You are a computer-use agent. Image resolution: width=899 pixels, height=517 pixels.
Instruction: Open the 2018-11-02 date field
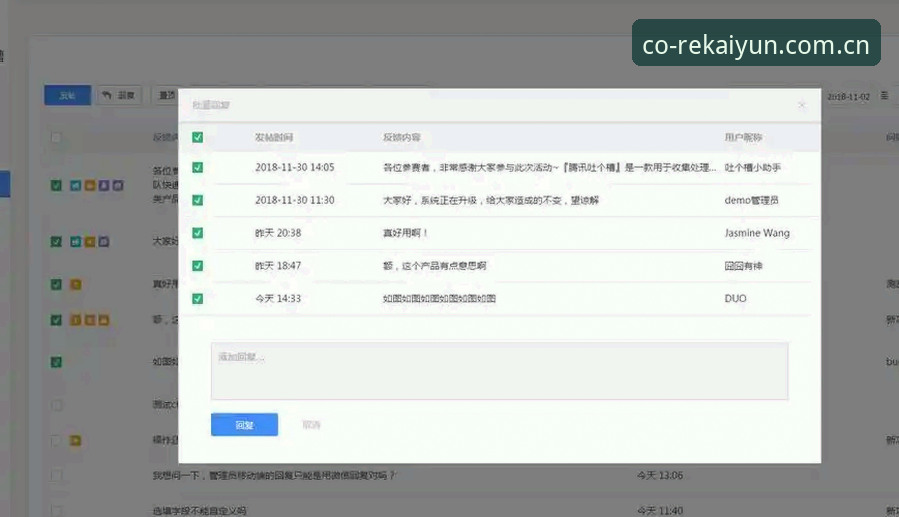848,97
